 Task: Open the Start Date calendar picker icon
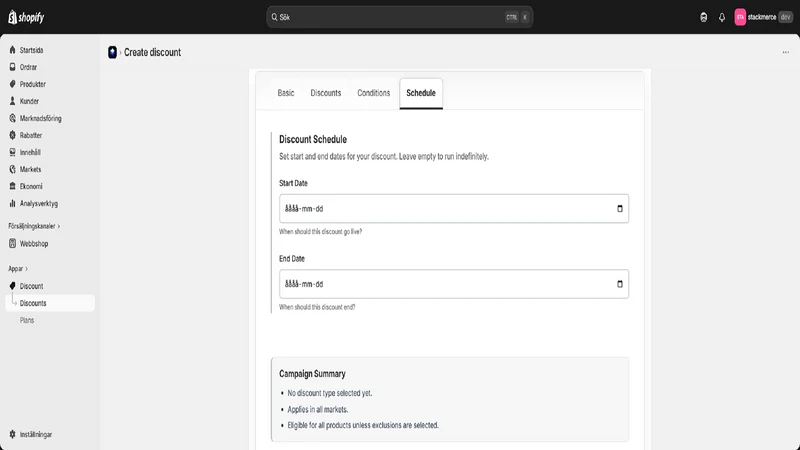click(620, 208)
